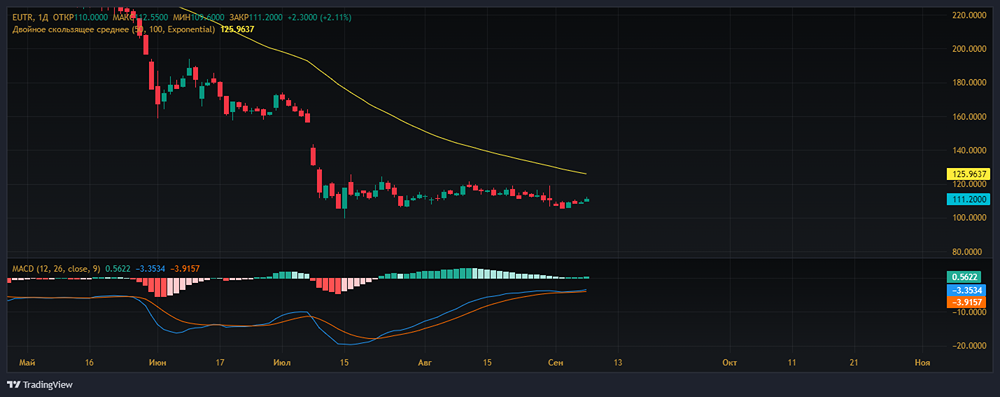This screenshot has height=397, width=1000.
Task: Click the −10.0000 MACD axis label
Action: (x=969, y=312)
